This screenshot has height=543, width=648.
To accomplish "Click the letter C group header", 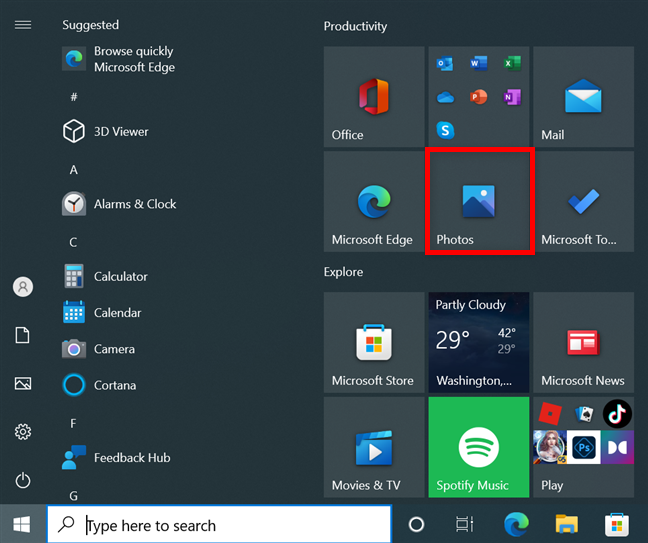I will point(73,242).
